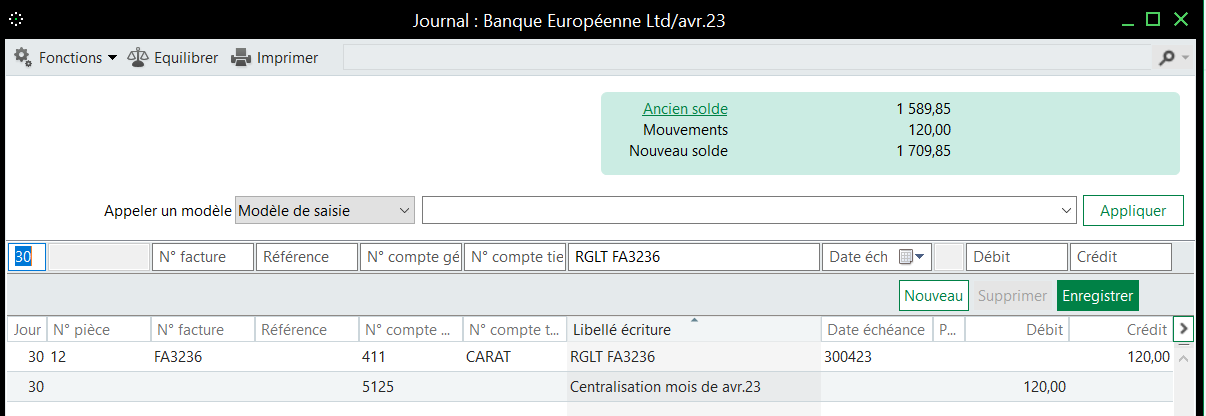Screen dimensions: 1206x416
Task: Click the Date échéance column header
Action: pos(877,329)
